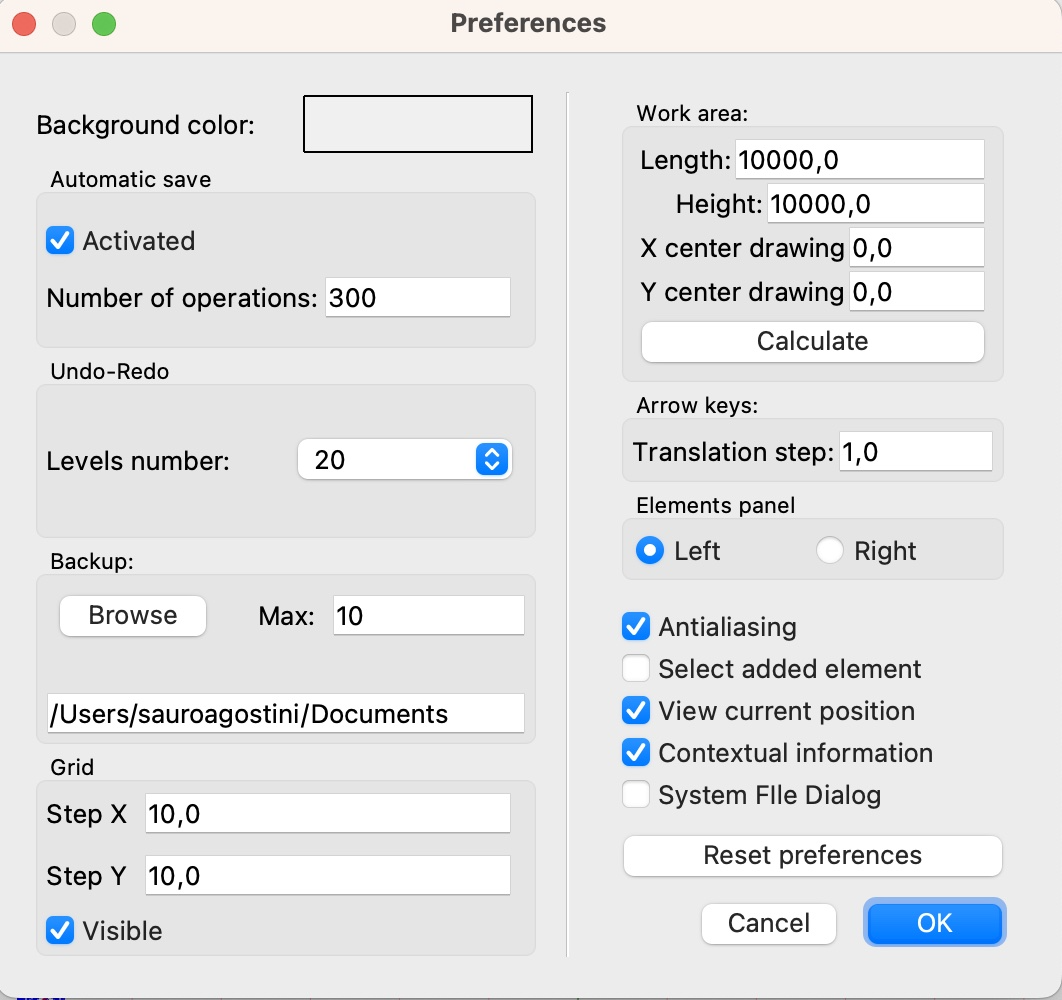Uncheck the Contextual information checkbox
This screenshot has width=1062, height=1000.
point(636,753)
